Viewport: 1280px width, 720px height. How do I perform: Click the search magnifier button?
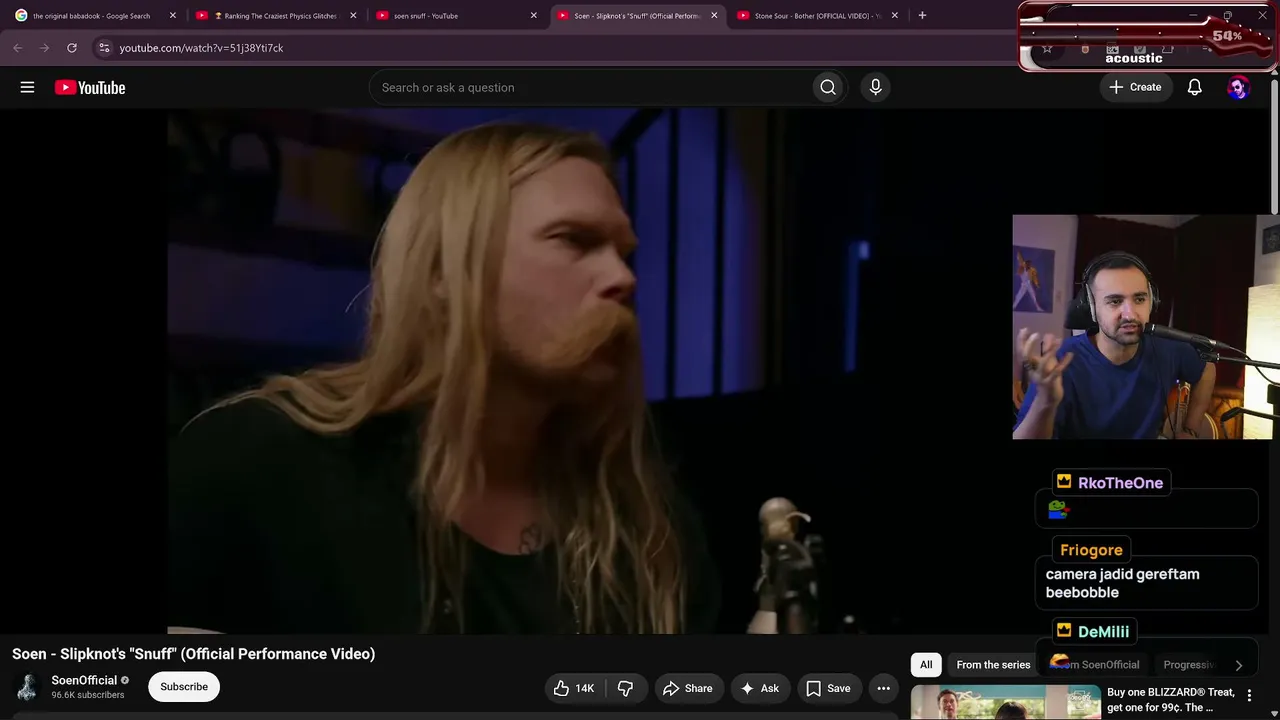[x=828, y=87]
